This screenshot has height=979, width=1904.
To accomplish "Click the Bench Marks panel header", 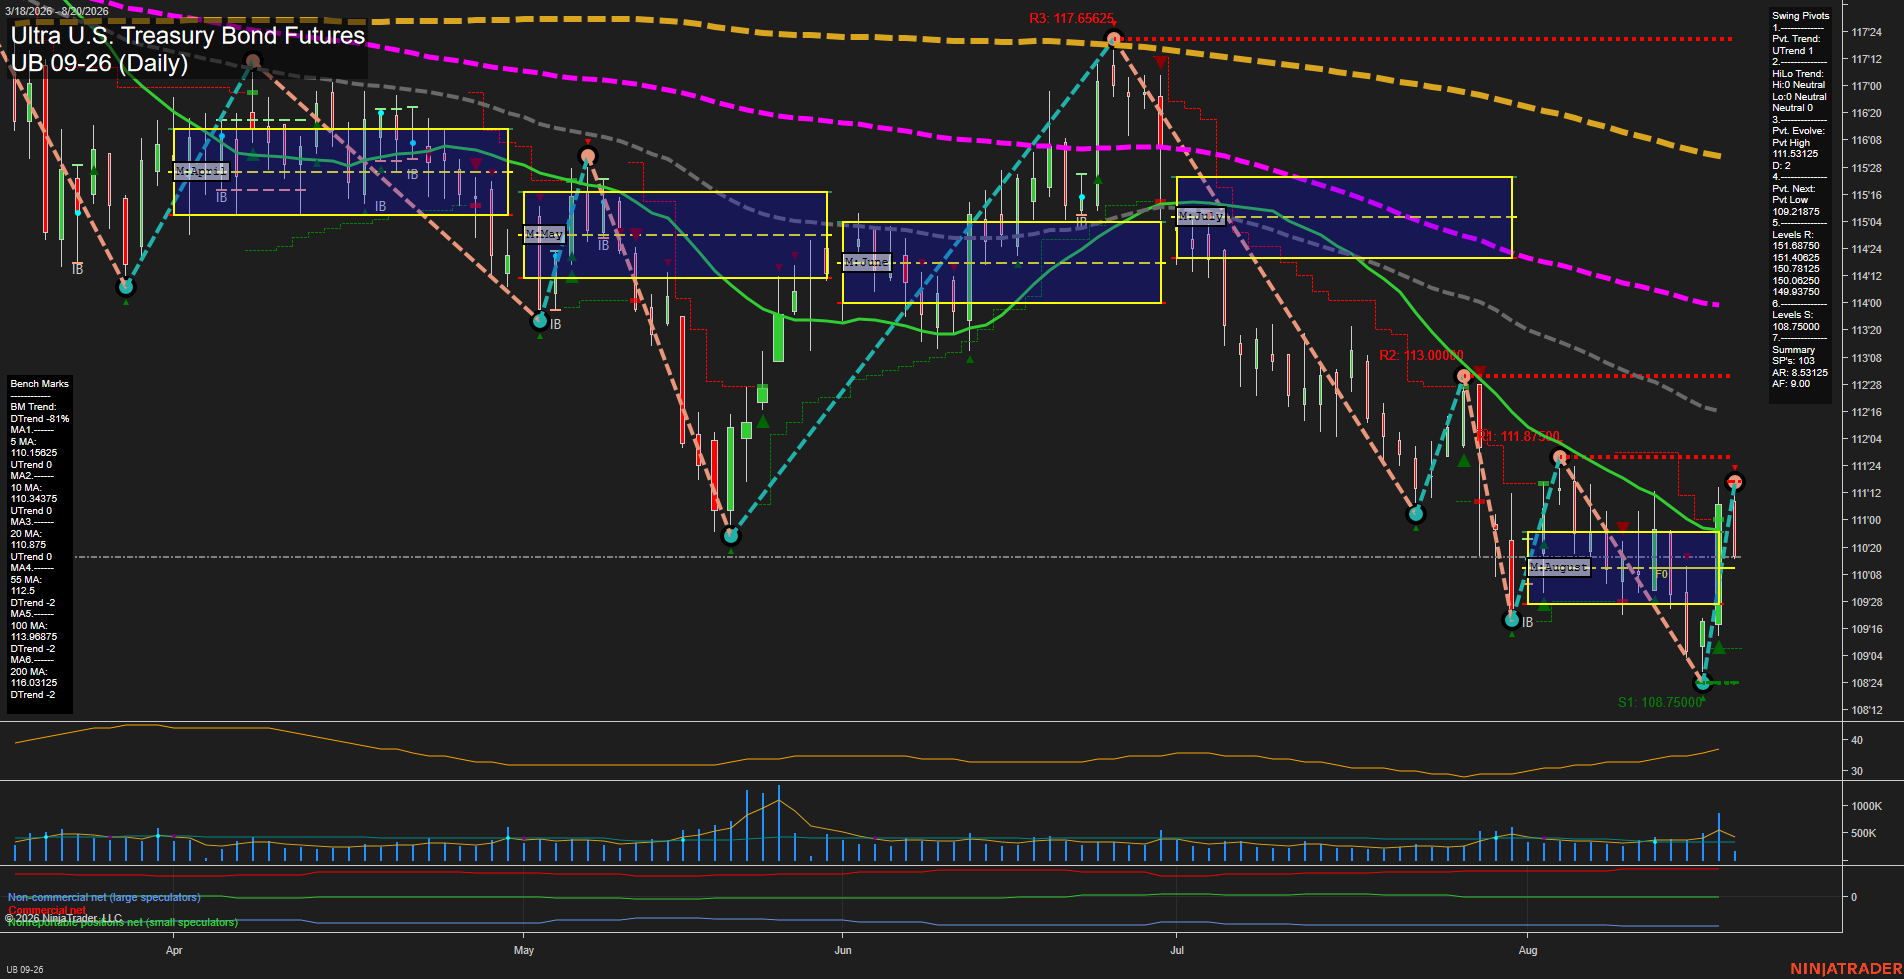I will click(40, 384).
